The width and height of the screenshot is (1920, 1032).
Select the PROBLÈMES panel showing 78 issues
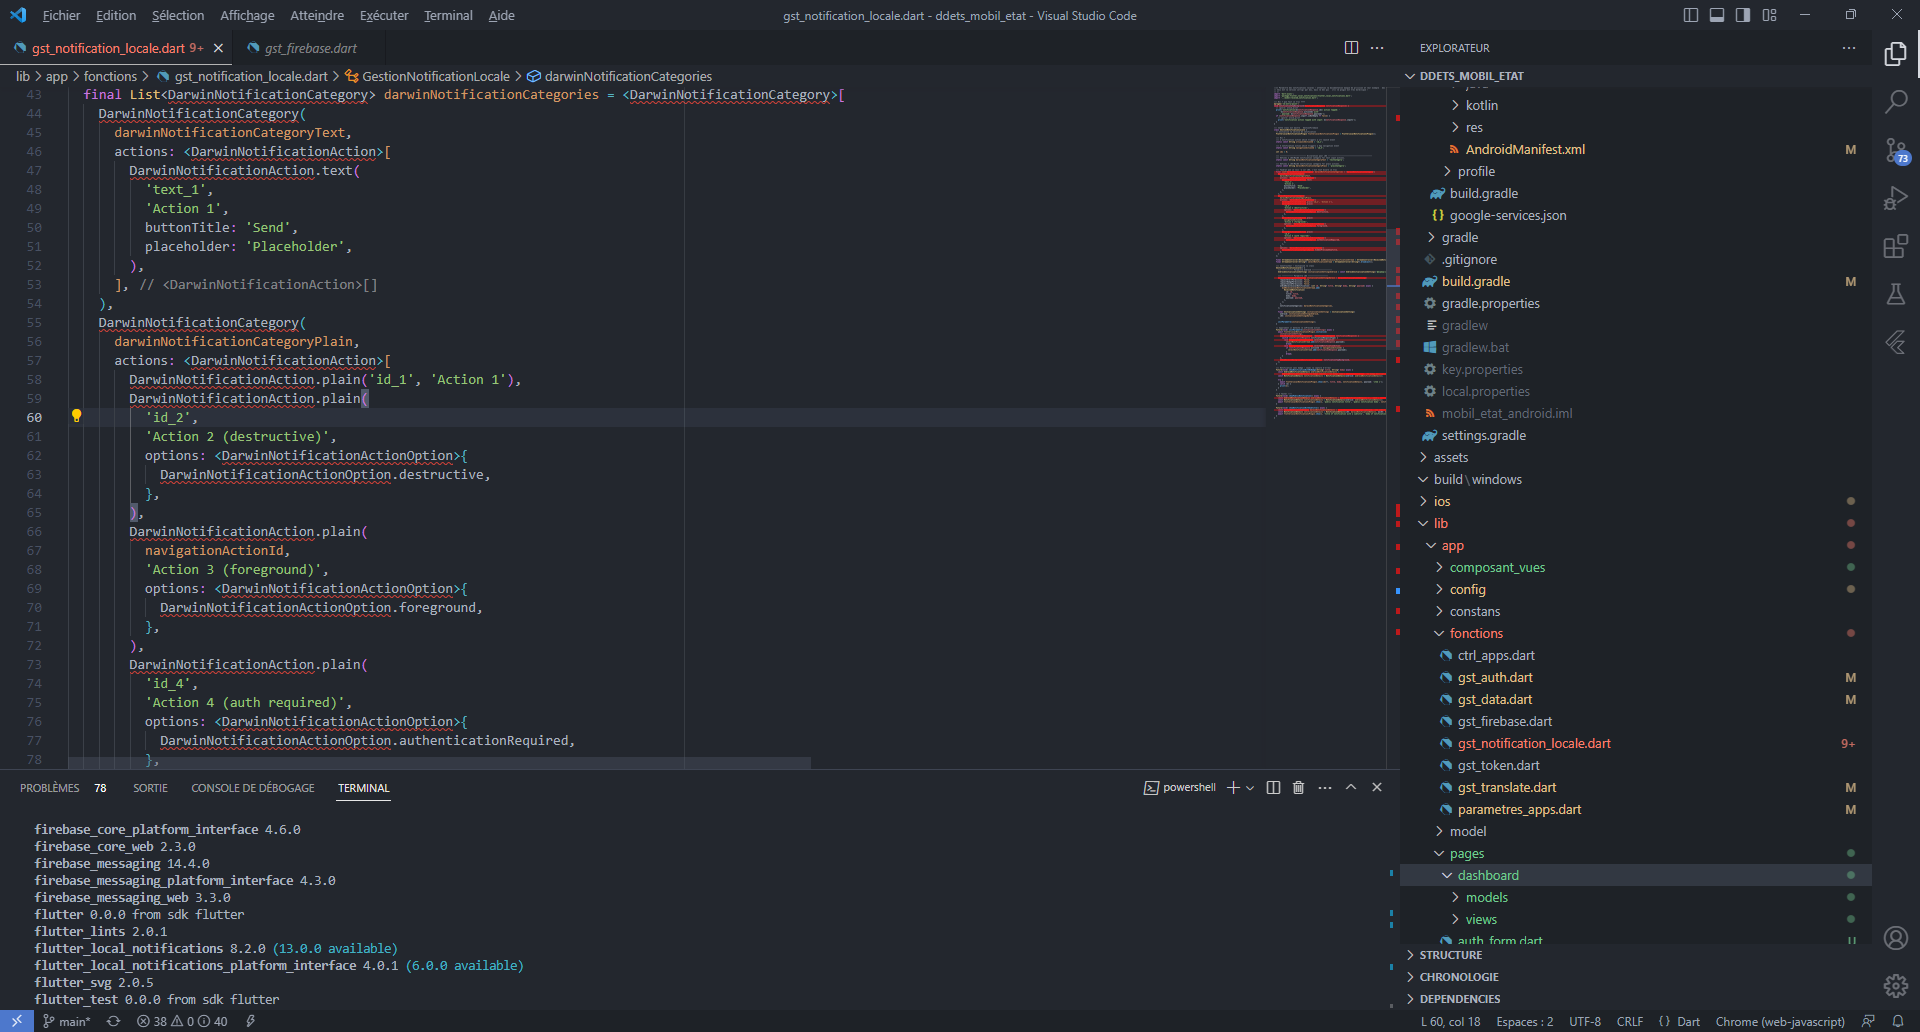pyautogui.click(x=50, y=787)
